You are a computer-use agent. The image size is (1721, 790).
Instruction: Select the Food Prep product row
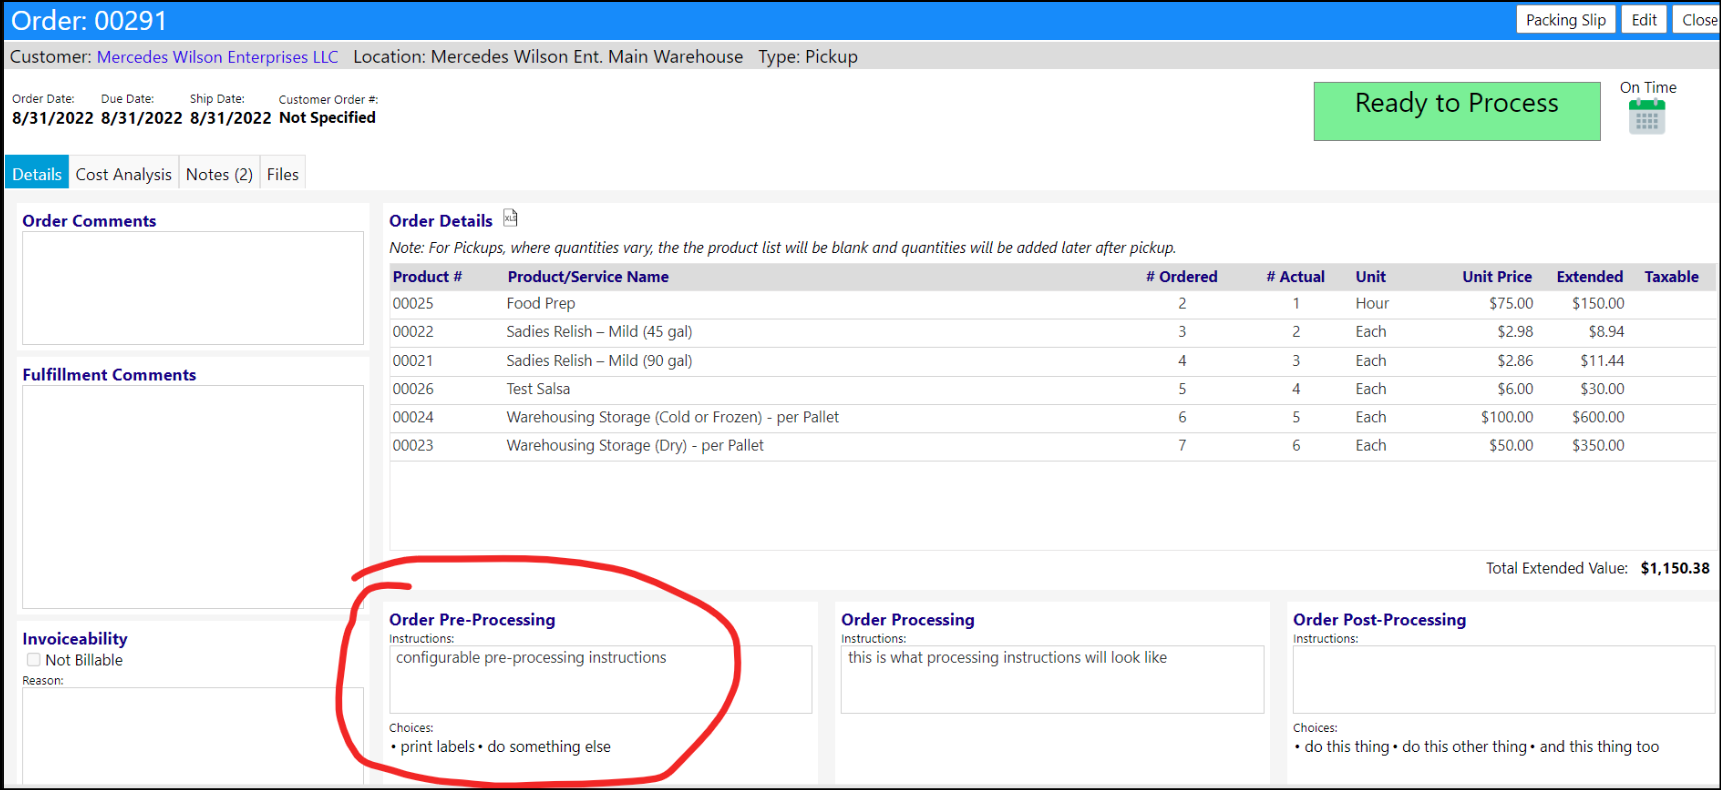pos(1054,304)
